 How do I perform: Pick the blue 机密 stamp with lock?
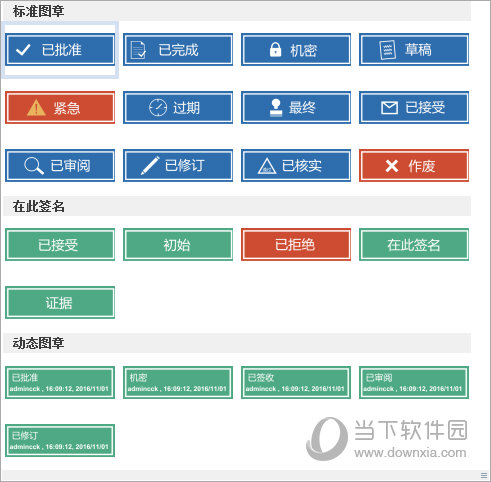coord(296,49)
